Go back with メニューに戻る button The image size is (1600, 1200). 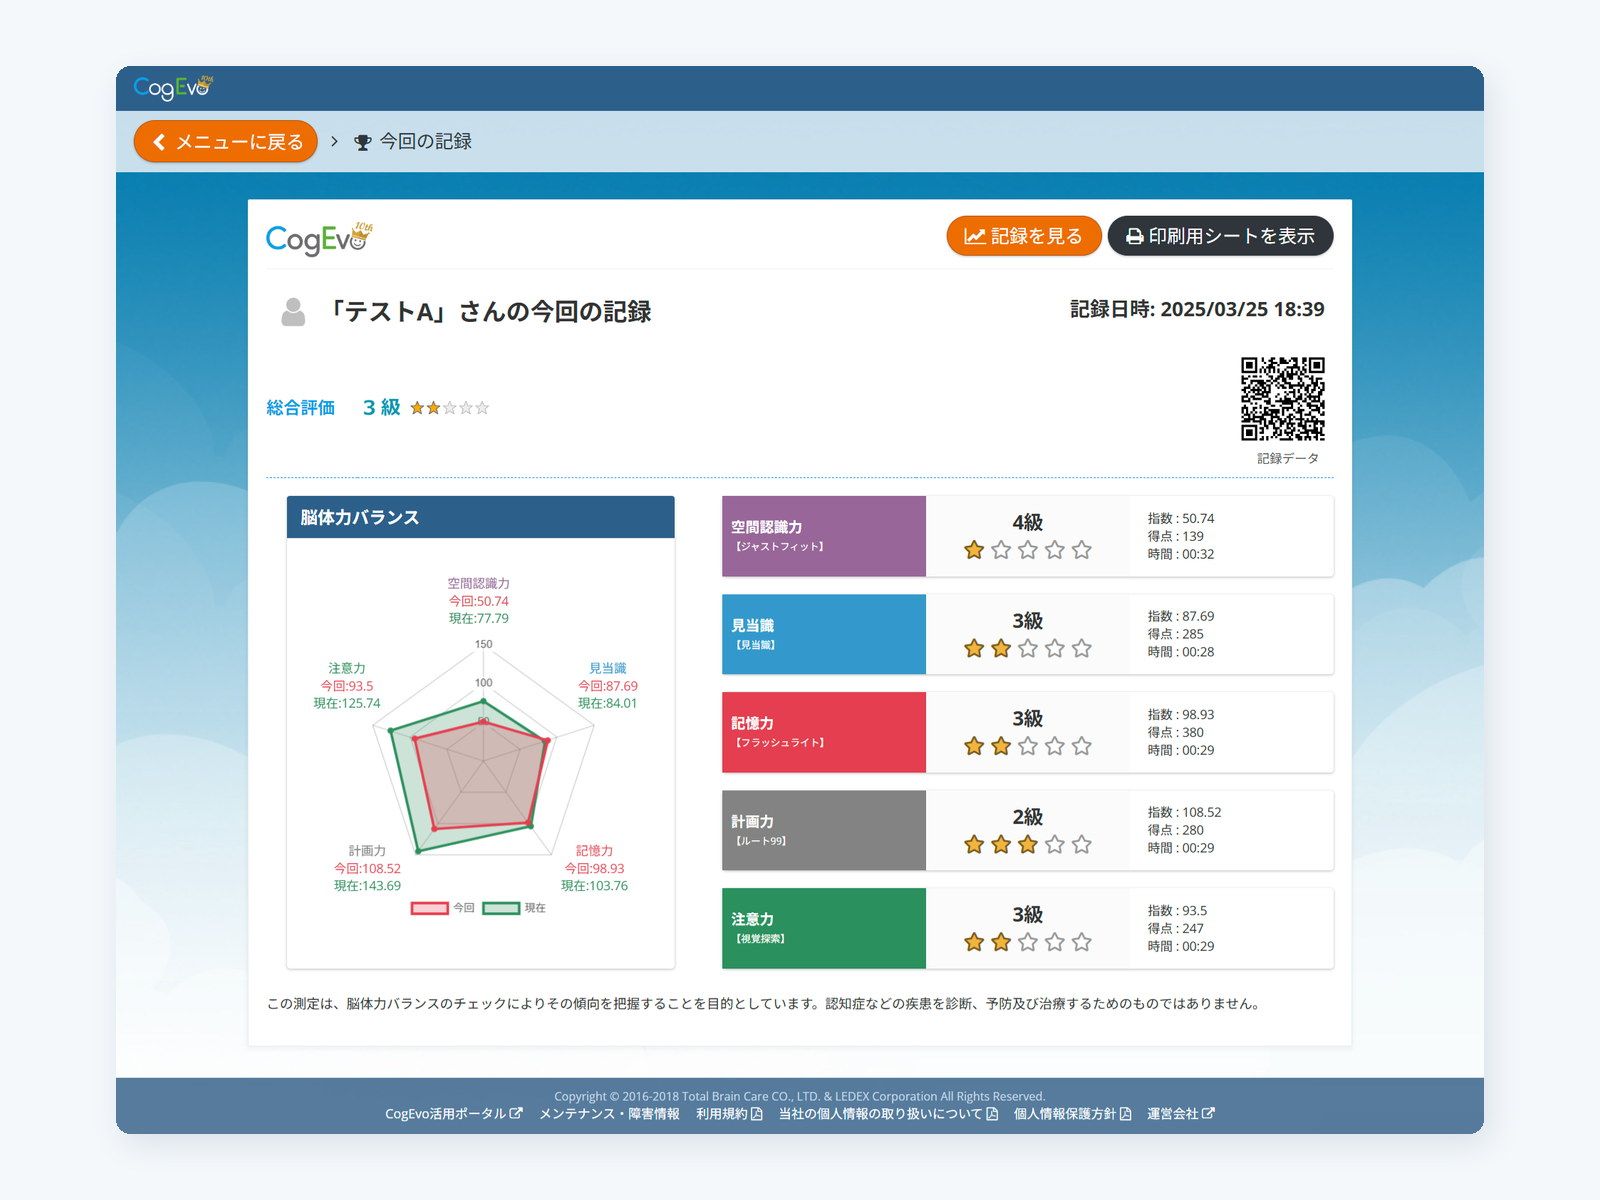coord(226,142)
